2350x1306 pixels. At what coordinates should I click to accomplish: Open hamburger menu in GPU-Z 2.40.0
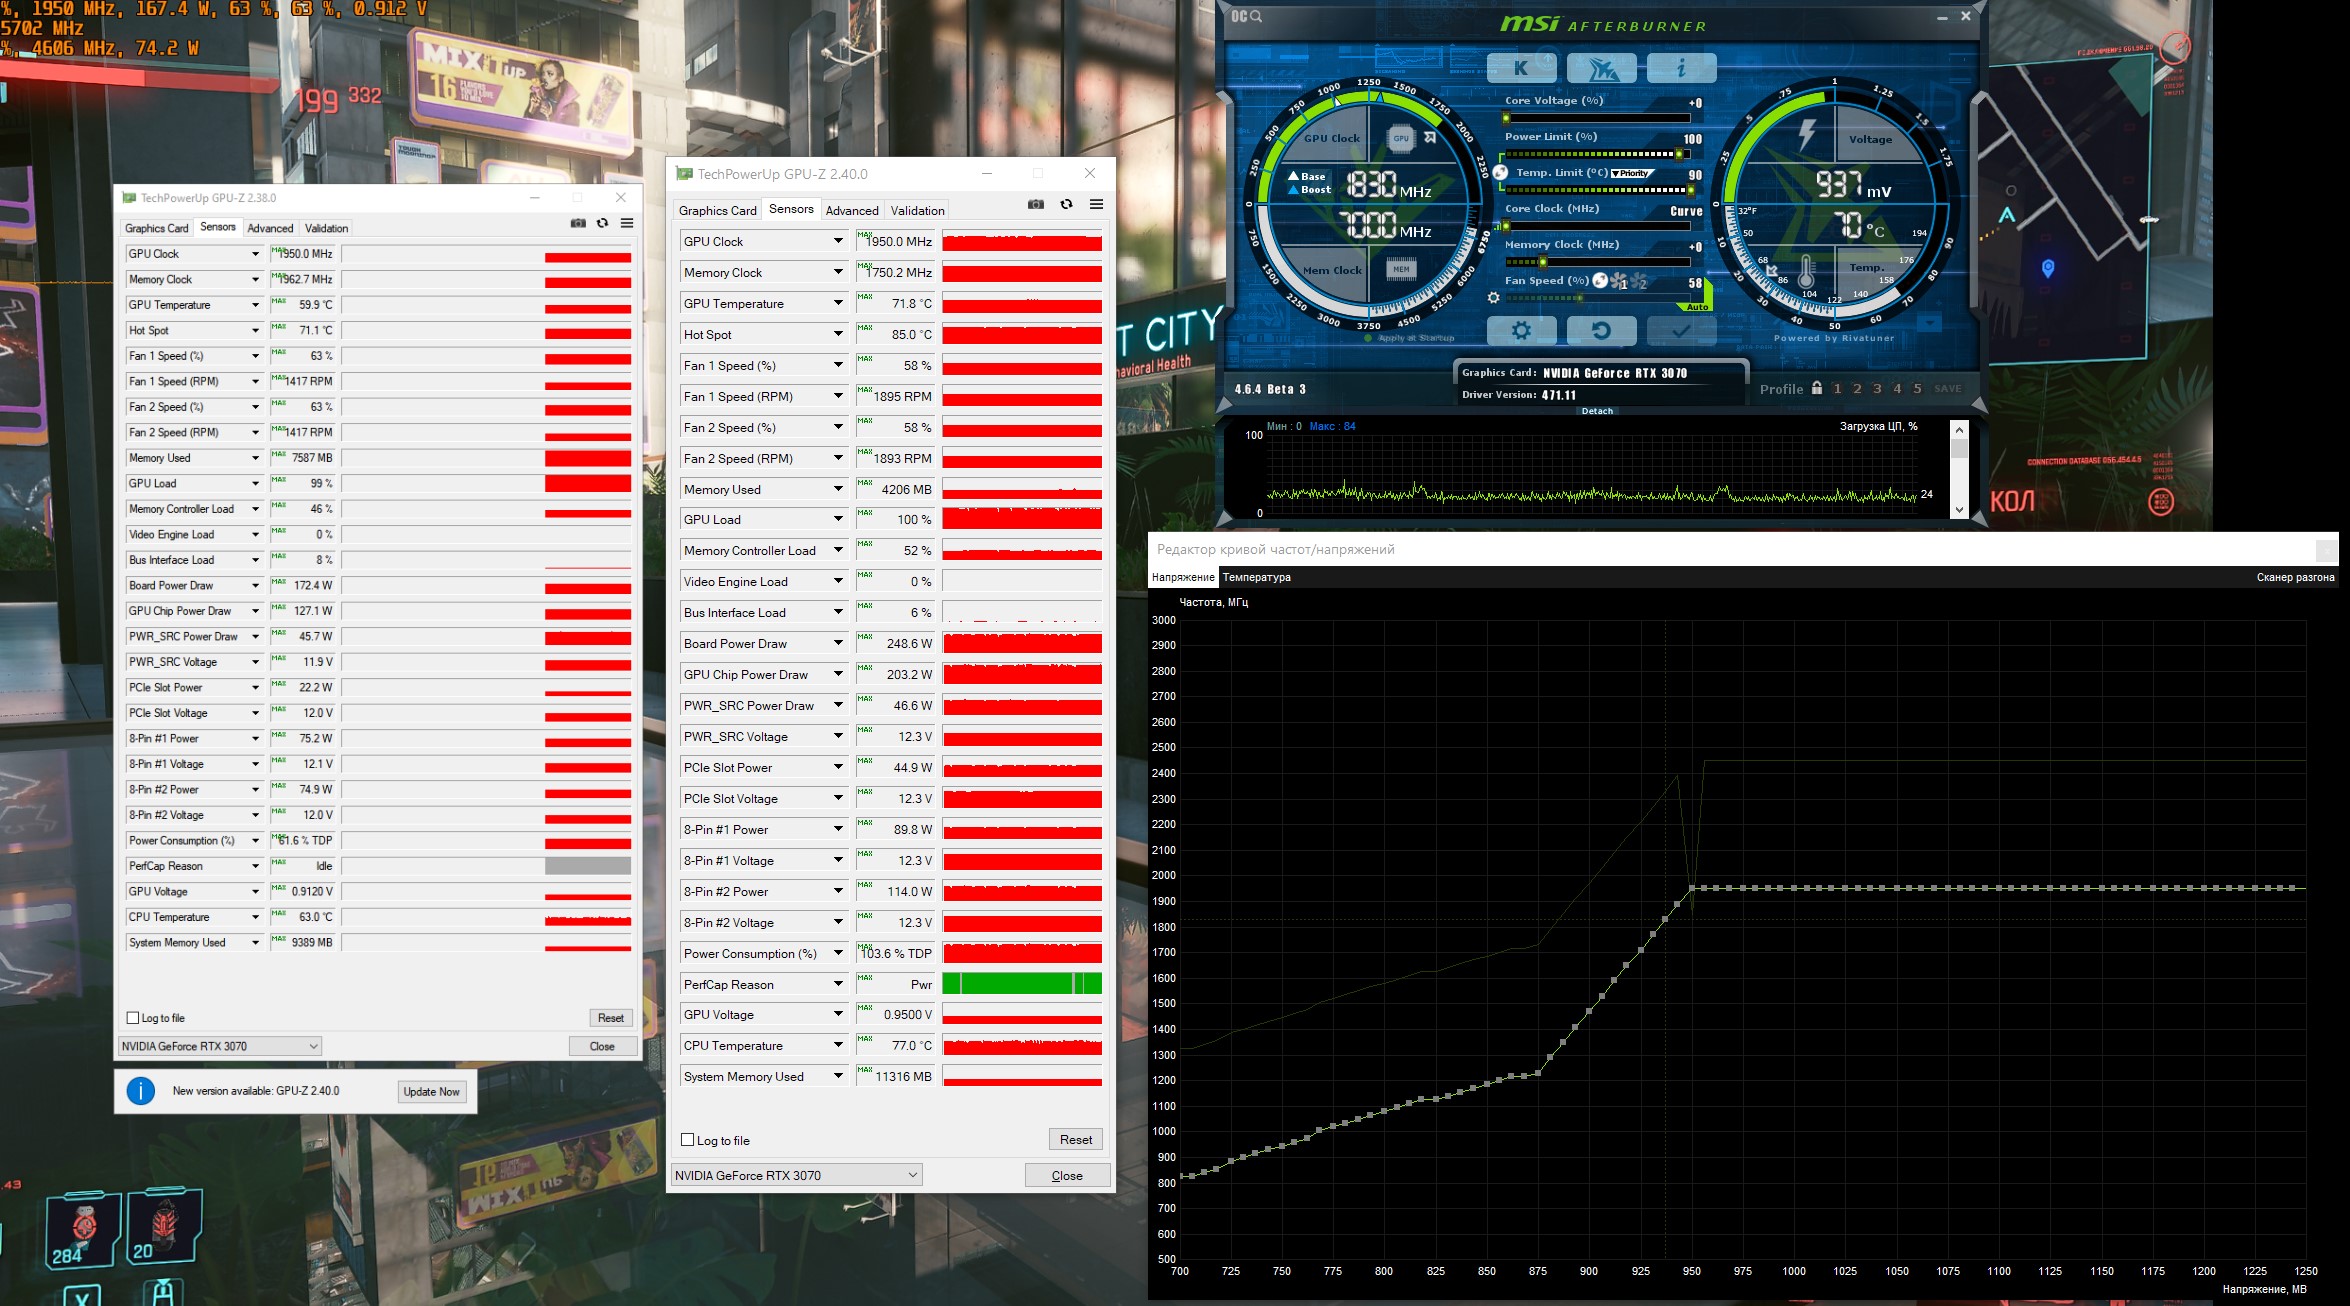[1096, 204]
